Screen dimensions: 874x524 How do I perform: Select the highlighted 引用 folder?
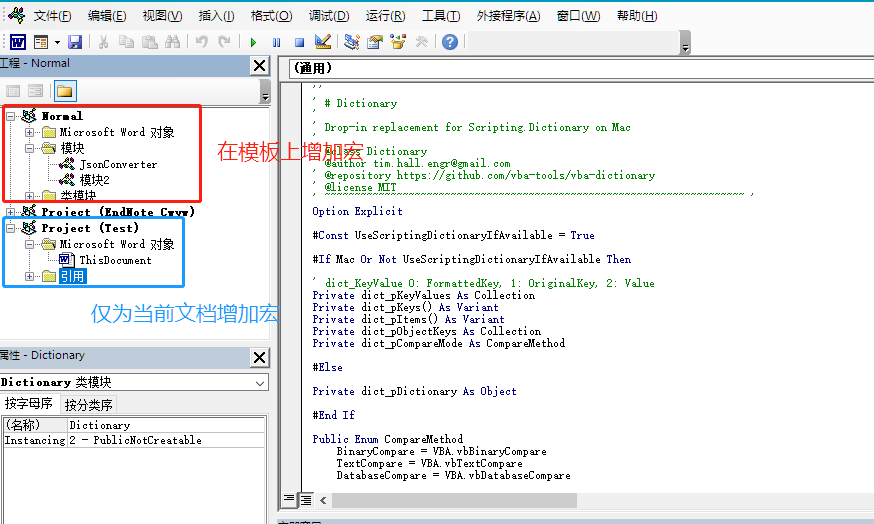pos(72,276)
